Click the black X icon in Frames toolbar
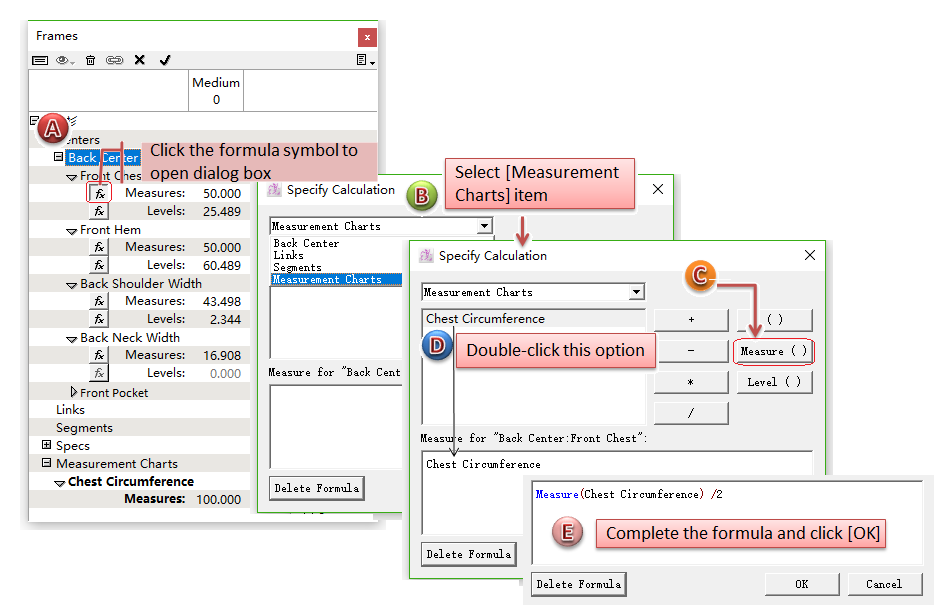Viewport: 945px width, 613px height. coord(139,60)
